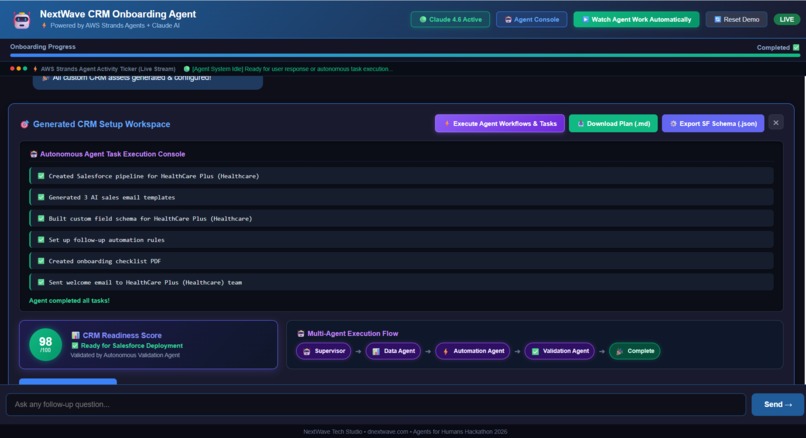806x438 pixels.
Task: Click 'Agent completed all tasks!' text
Action: (69, 301)
